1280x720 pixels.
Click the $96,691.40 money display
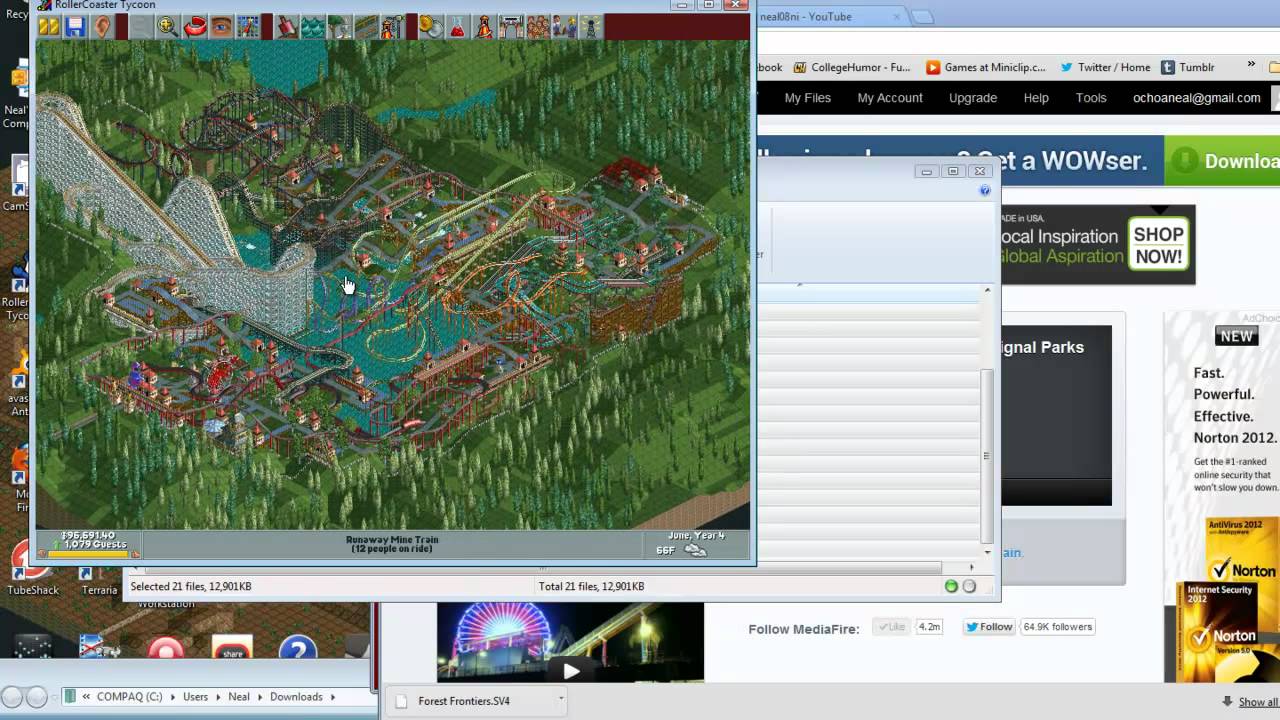pyautogui.click(x=89, y=535)
